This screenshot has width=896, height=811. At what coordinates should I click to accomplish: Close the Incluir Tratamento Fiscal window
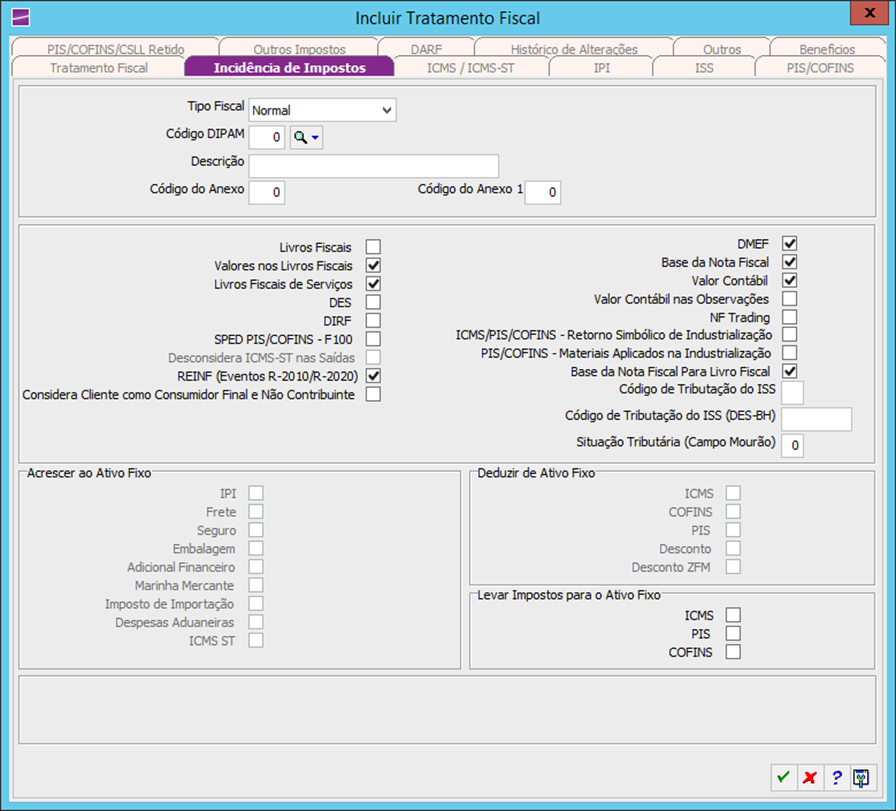point(870,13)
